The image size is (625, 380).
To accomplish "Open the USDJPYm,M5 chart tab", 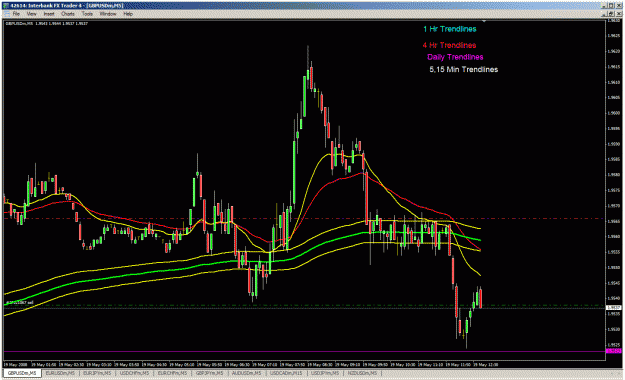I will (324, 373).
